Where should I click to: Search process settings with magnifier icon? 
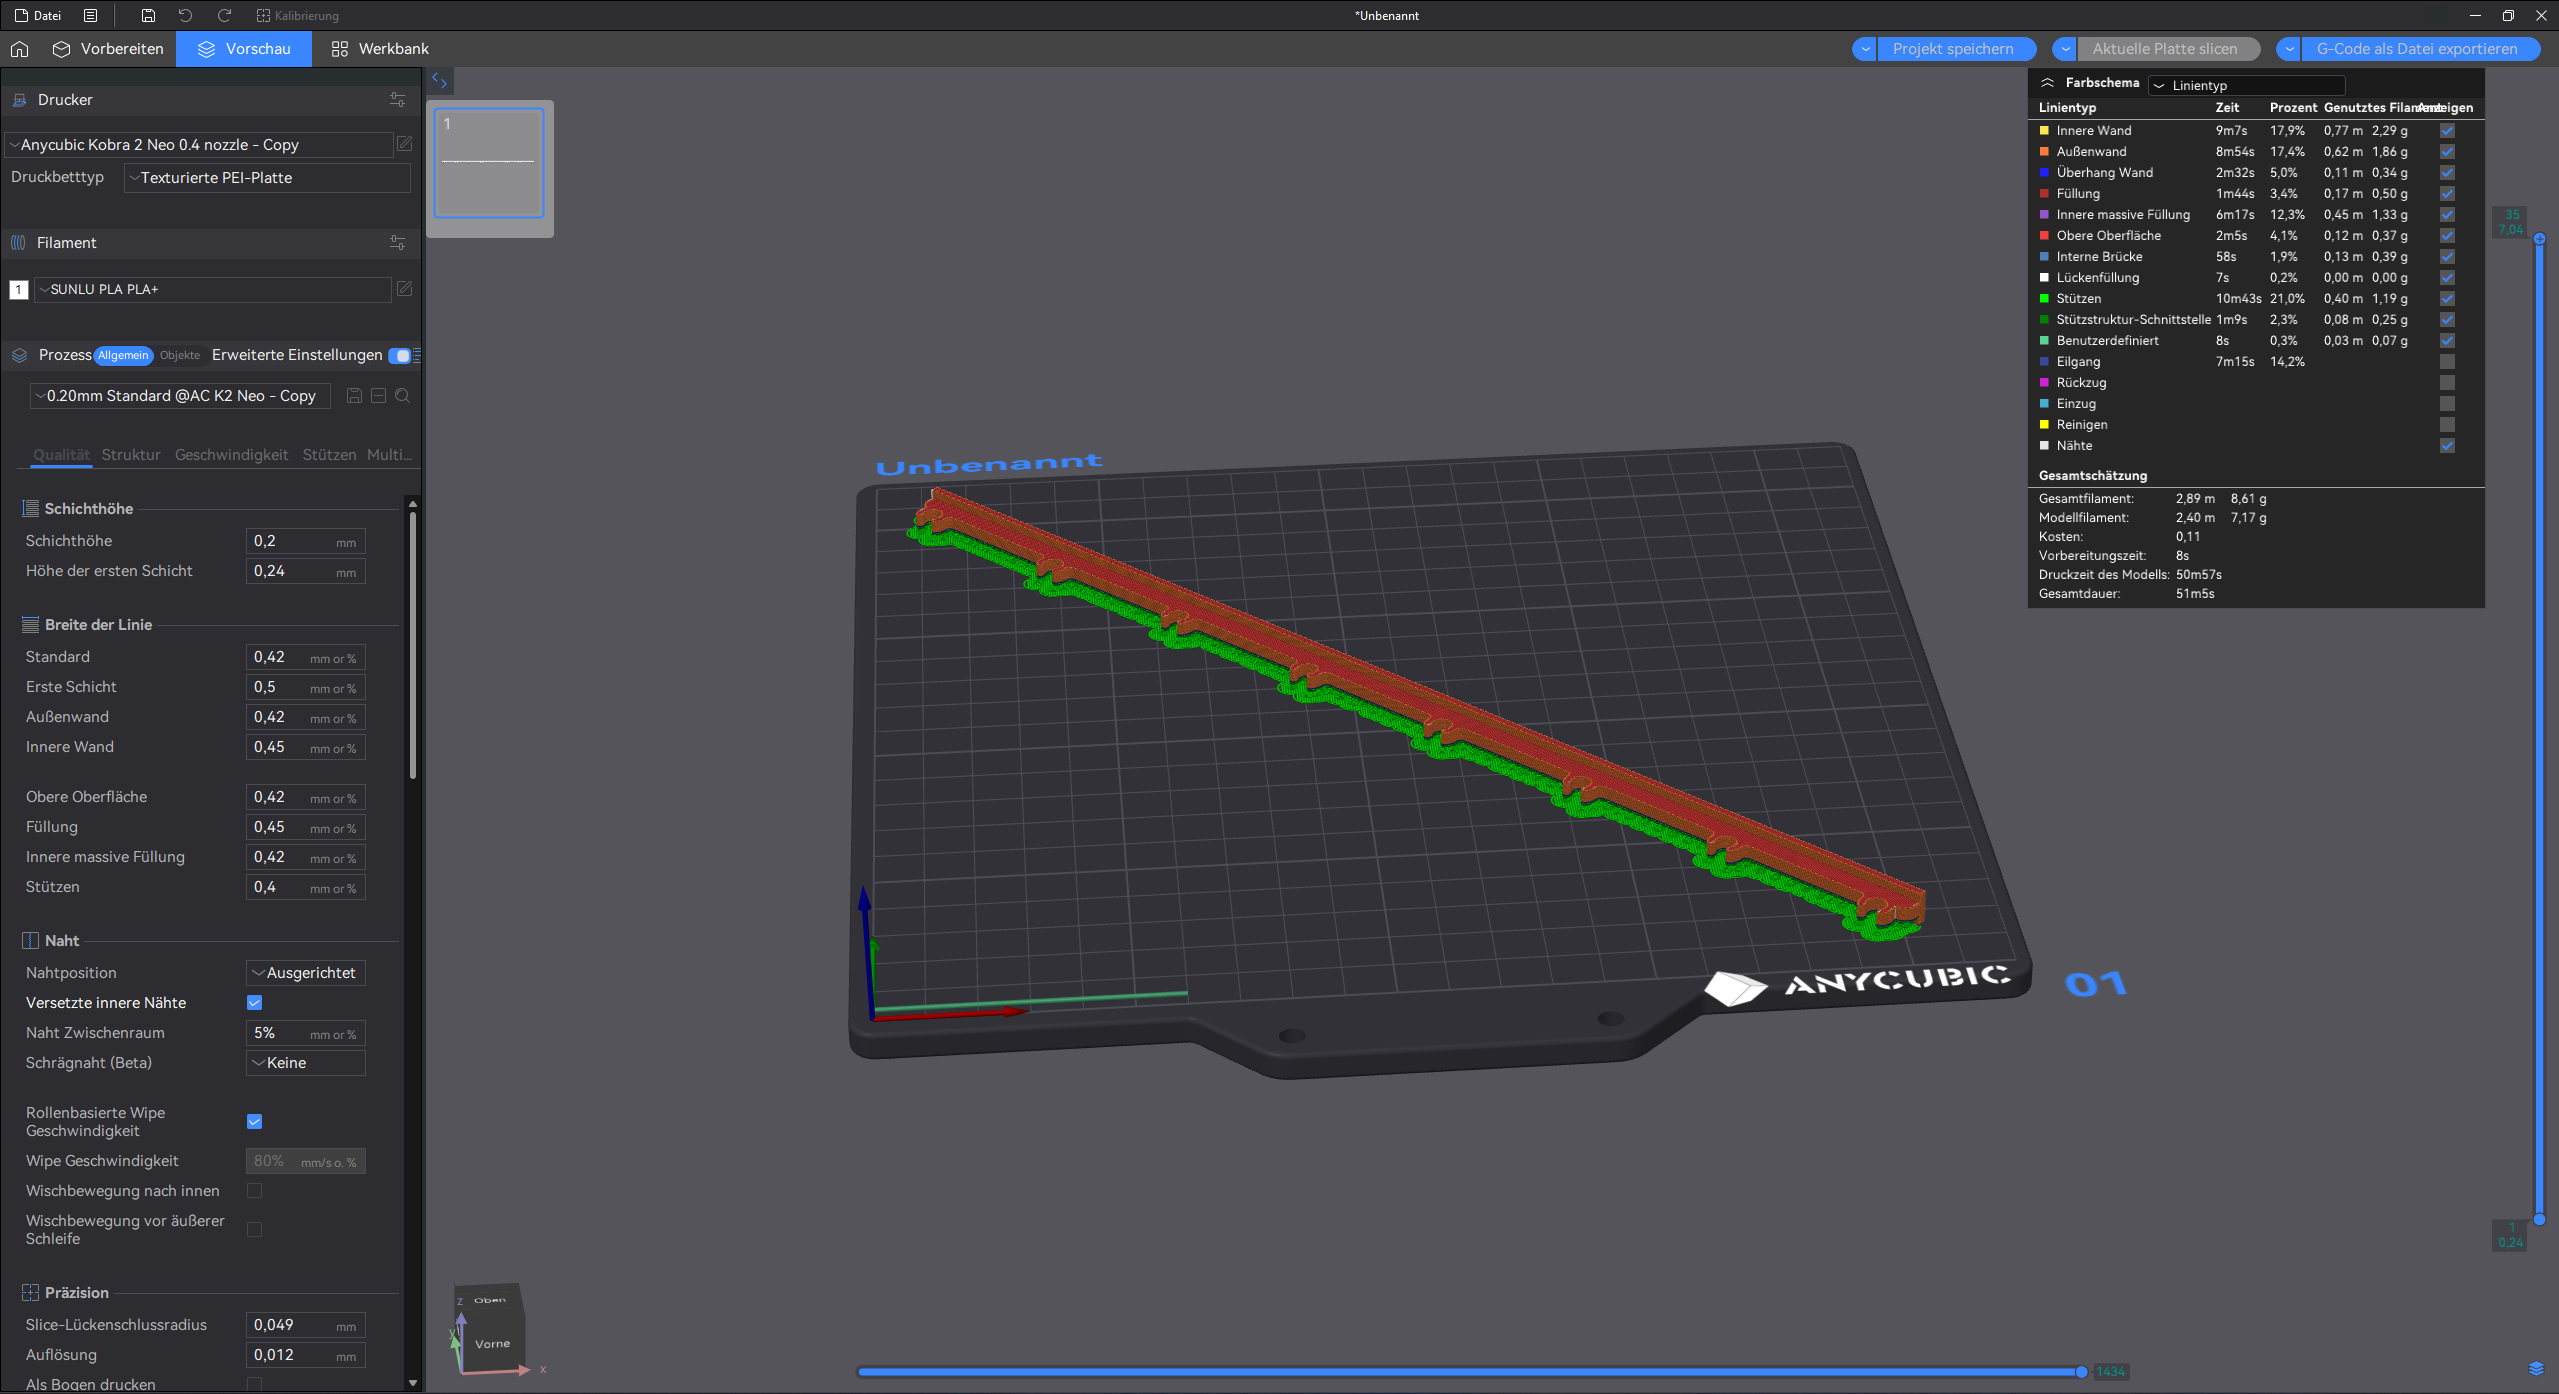(403, 396)
